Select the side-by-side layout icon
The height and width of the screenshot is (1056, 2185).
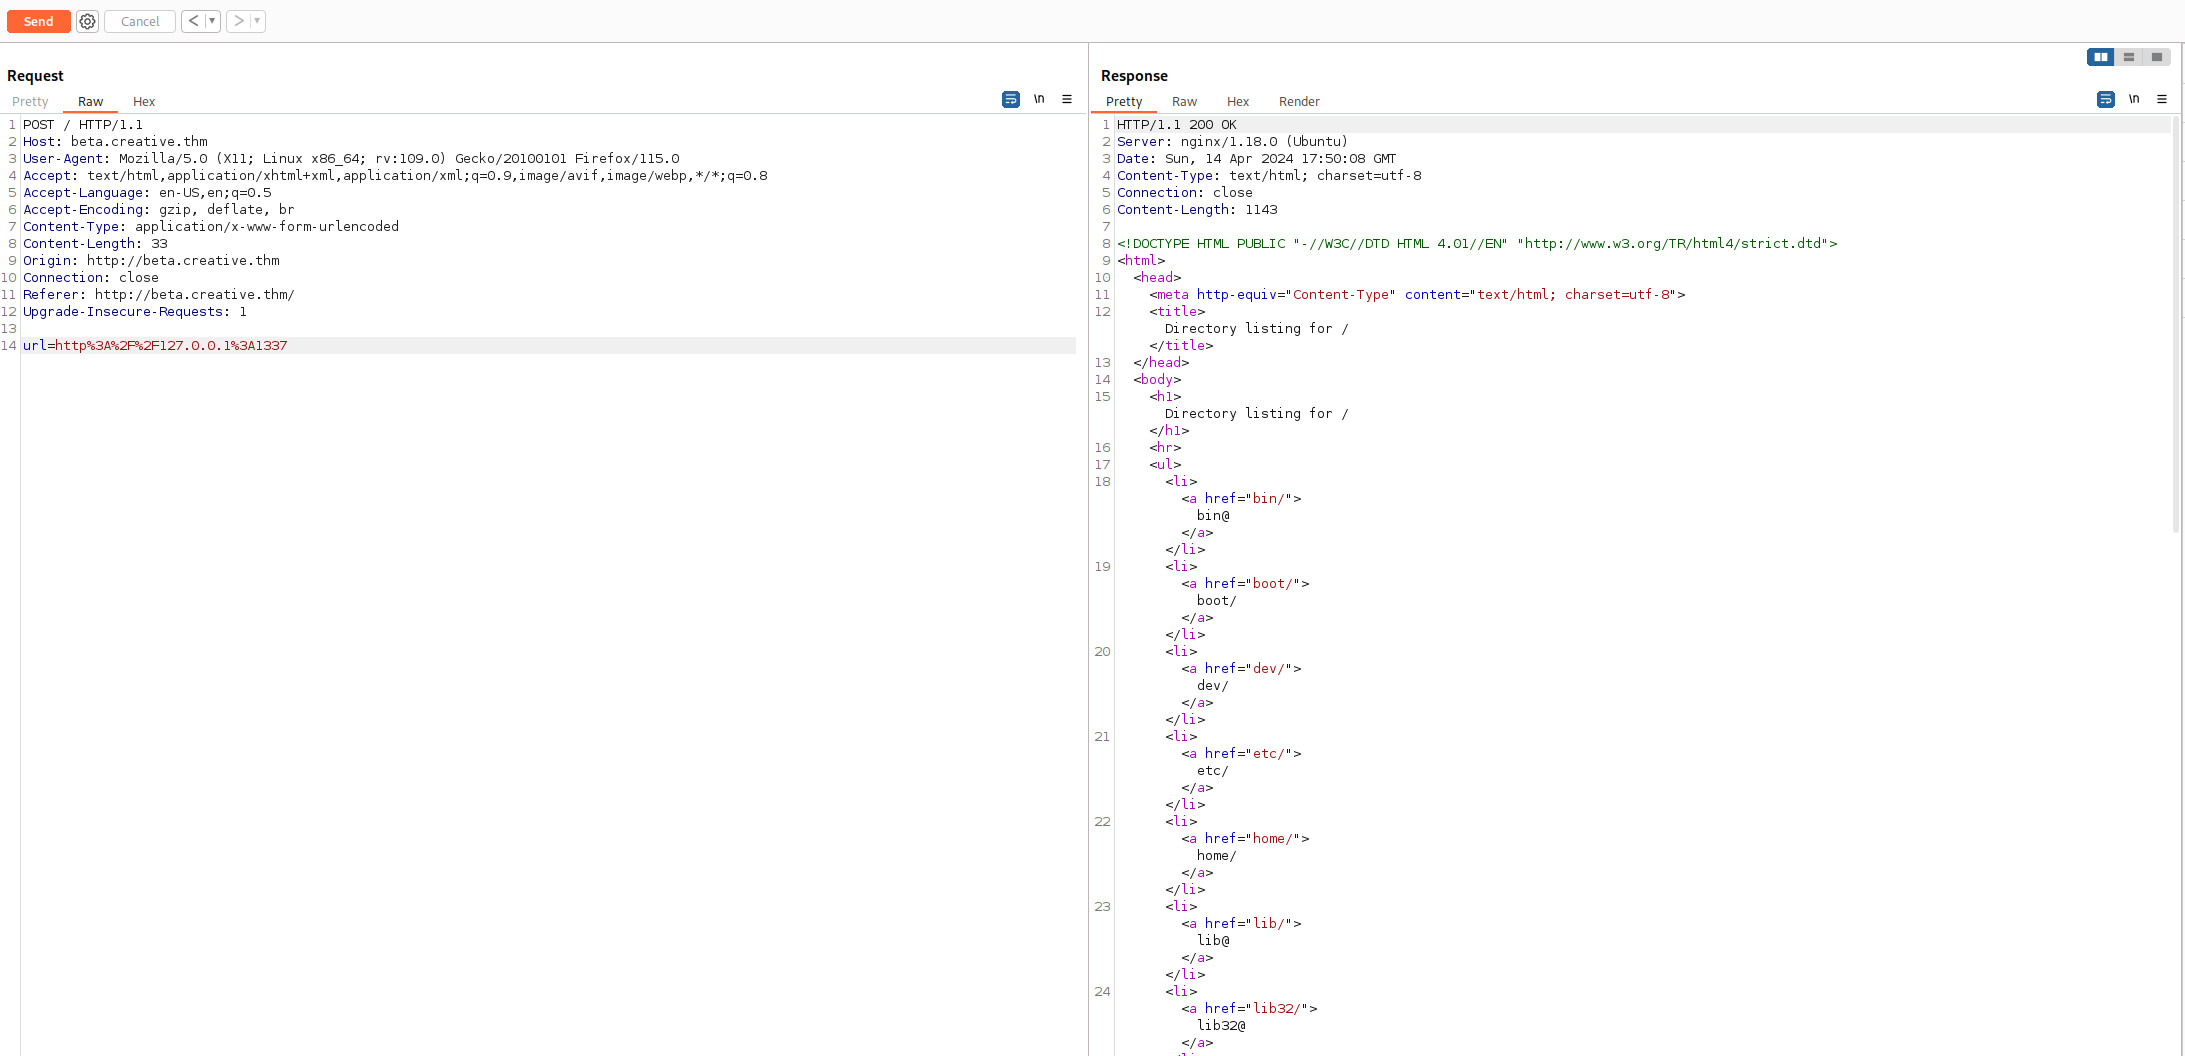pyautogui.click(x=2101, y=57)
